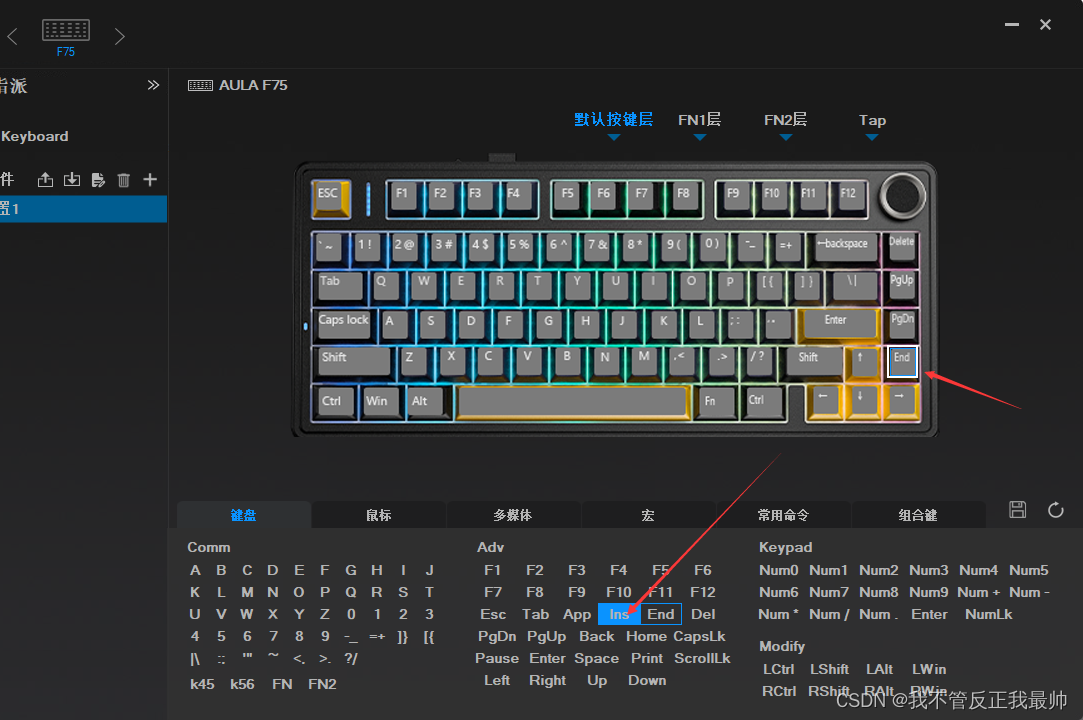1083x720 pixels.
Task: Choose Space in Adv list
Action: coord(597,659)
